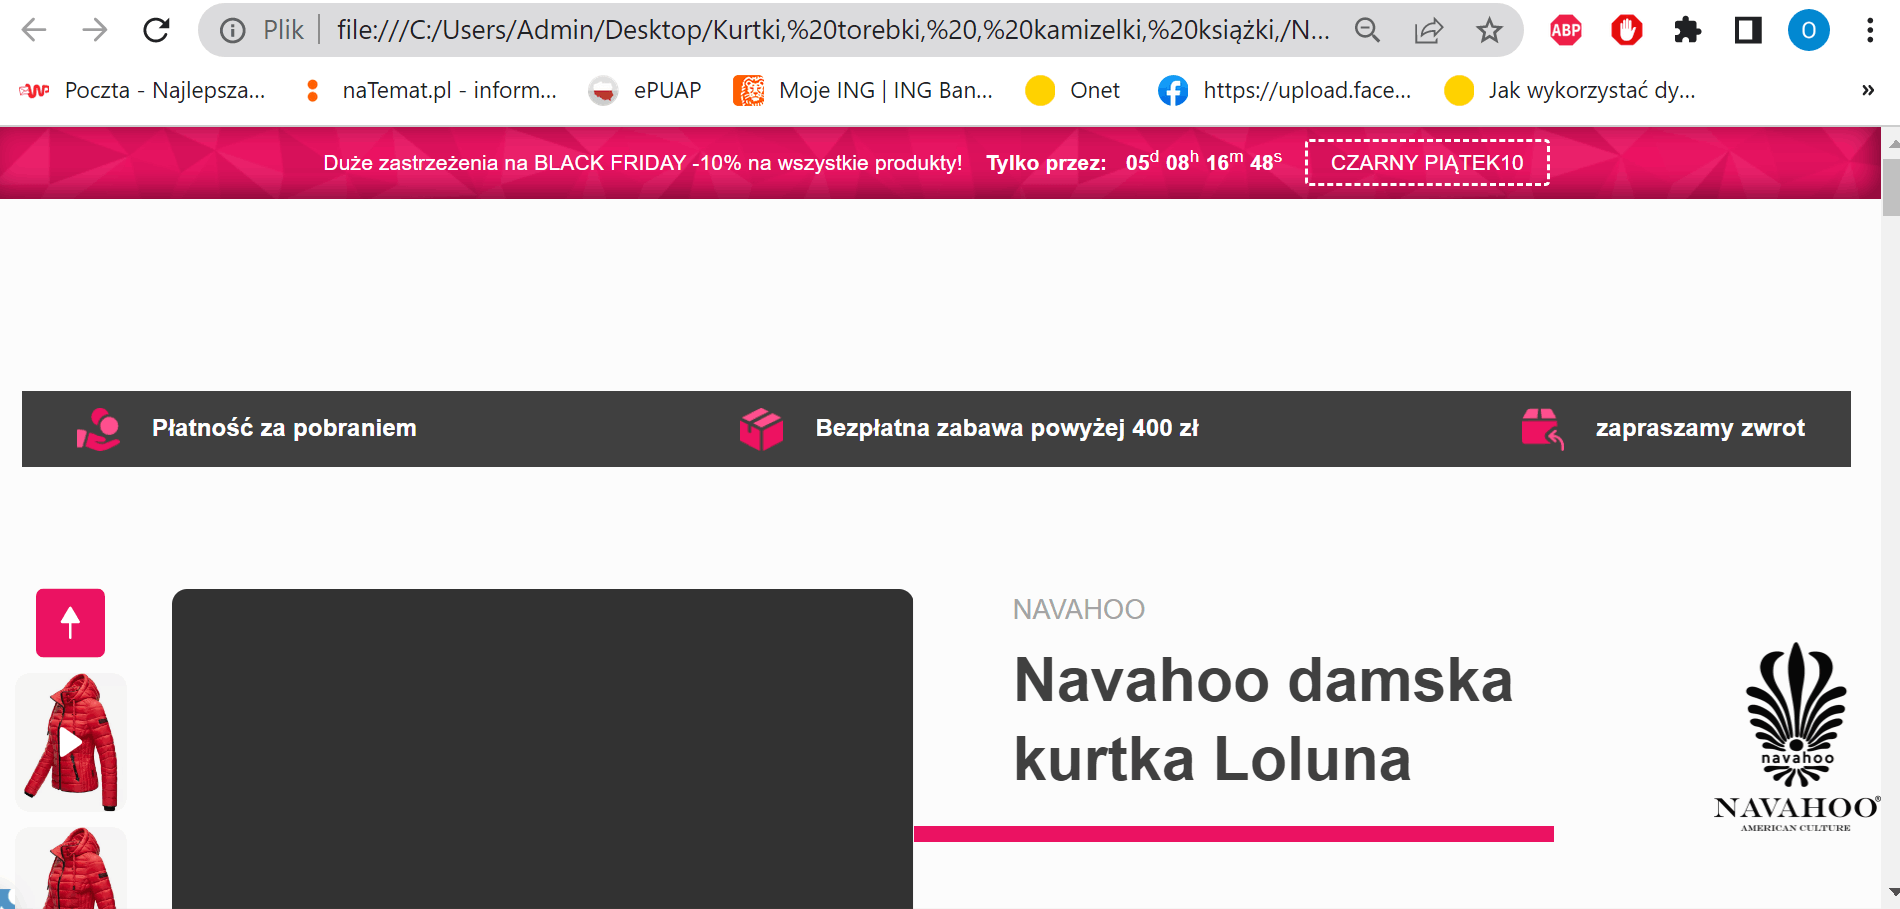This screenshot has height=909, width=1900.
Task: Open the naTemat.pl bookmark
Action: [432, 91]
